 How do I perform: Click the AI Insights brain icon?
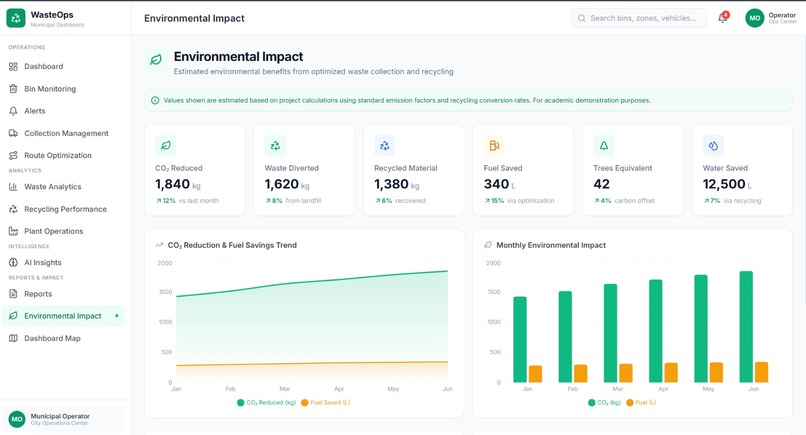13,262
